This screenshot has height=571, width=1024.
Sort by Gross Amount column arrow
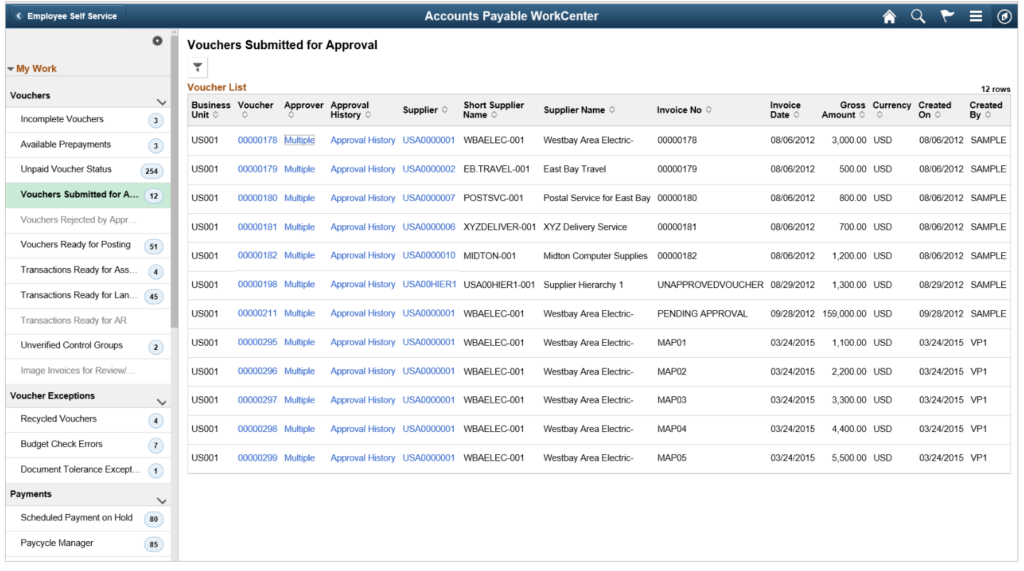coord(862,115)
